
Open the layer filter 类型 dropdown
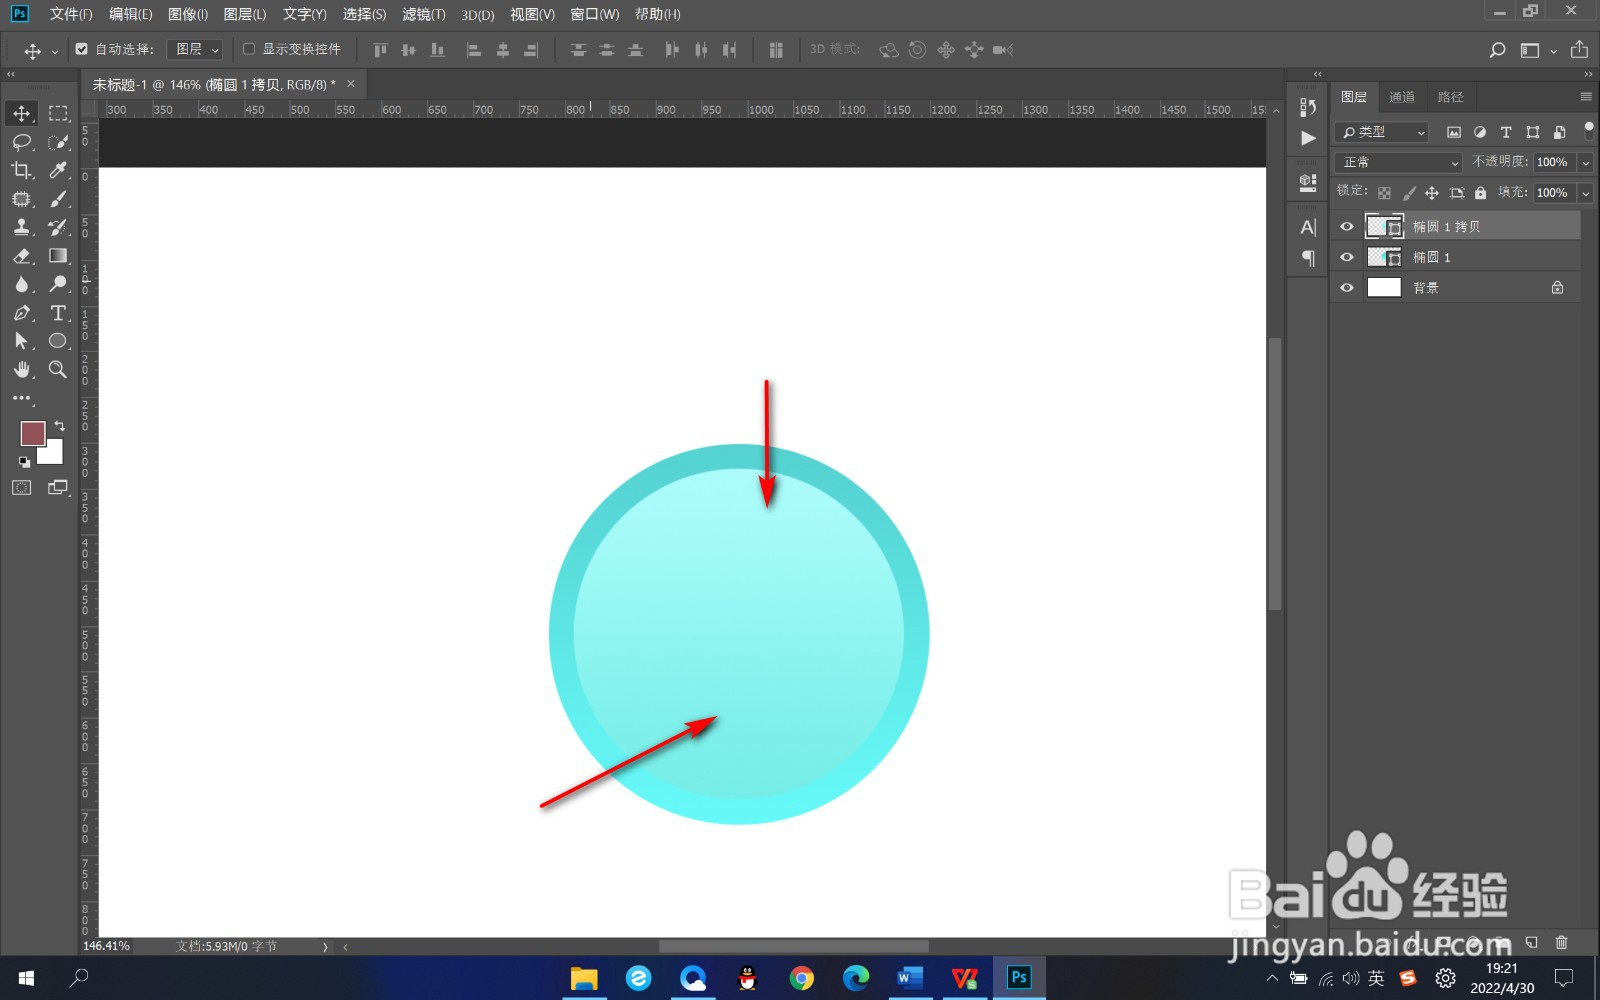(1381, 132)
